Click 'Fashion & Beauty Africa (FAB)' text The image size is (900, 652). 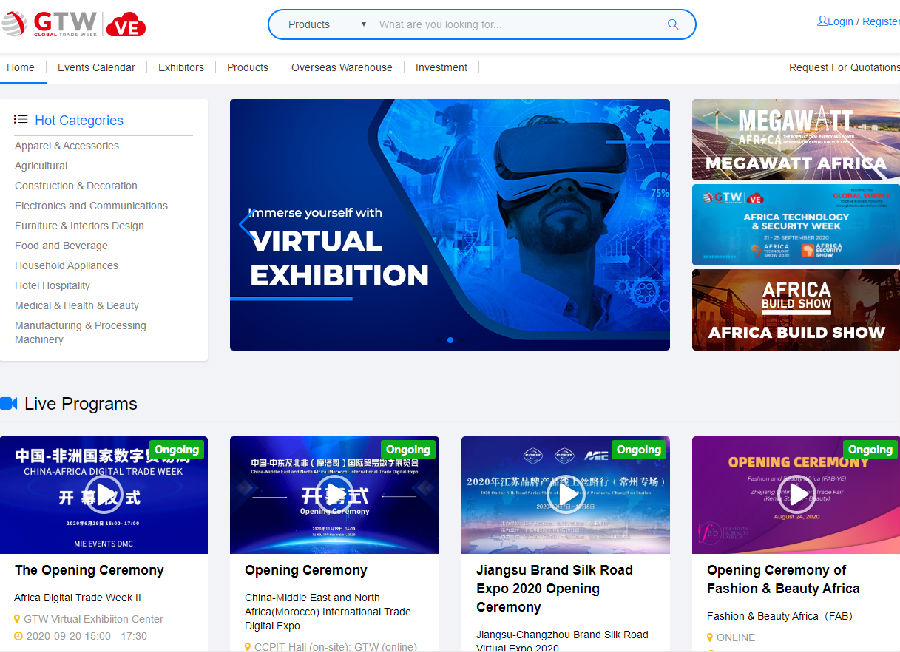(779, 616)
